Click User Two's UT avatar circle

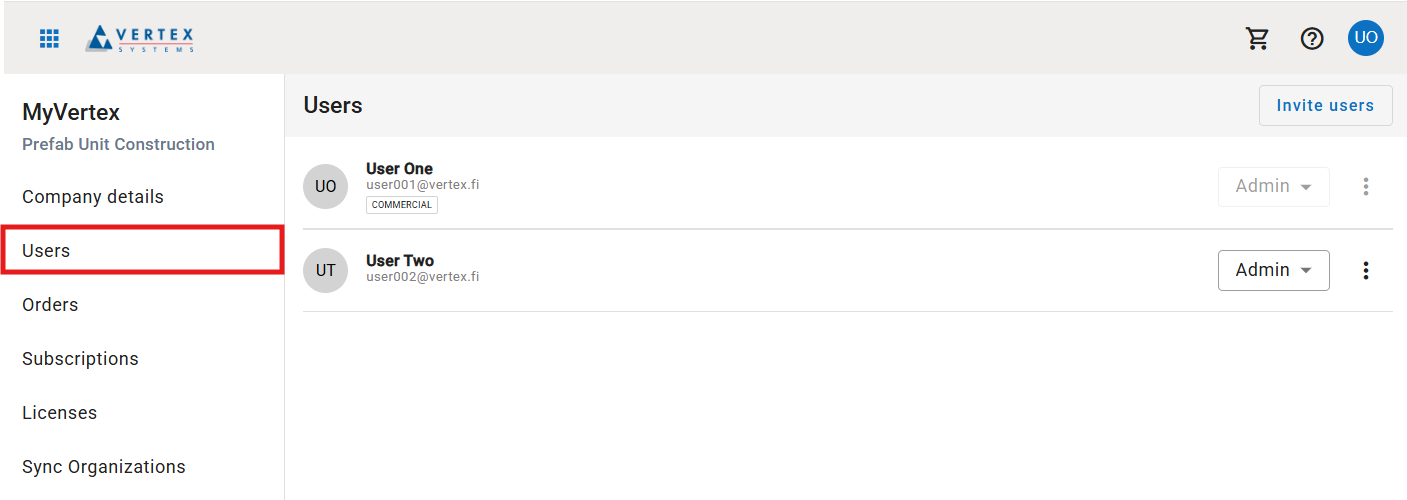tap(325, 270)
